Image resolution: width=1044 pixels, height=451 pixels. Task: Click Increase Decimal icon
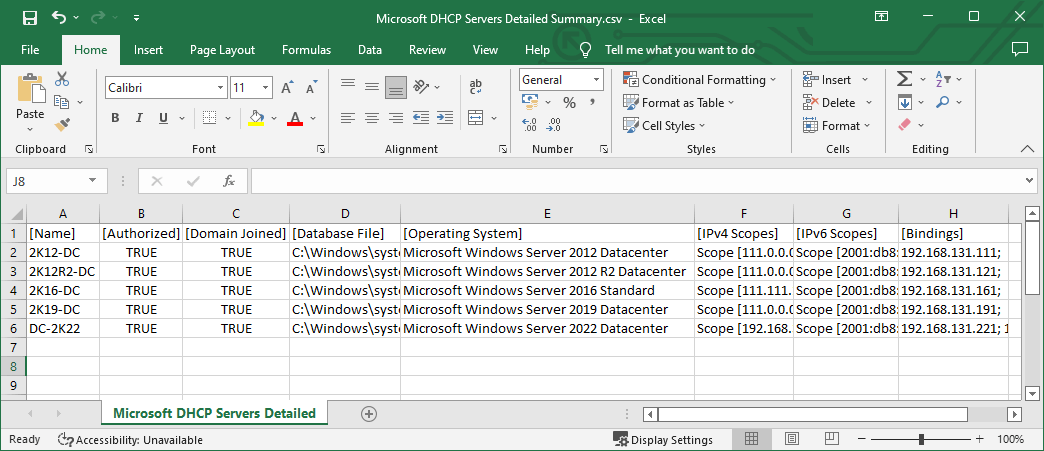click(530, 125)
